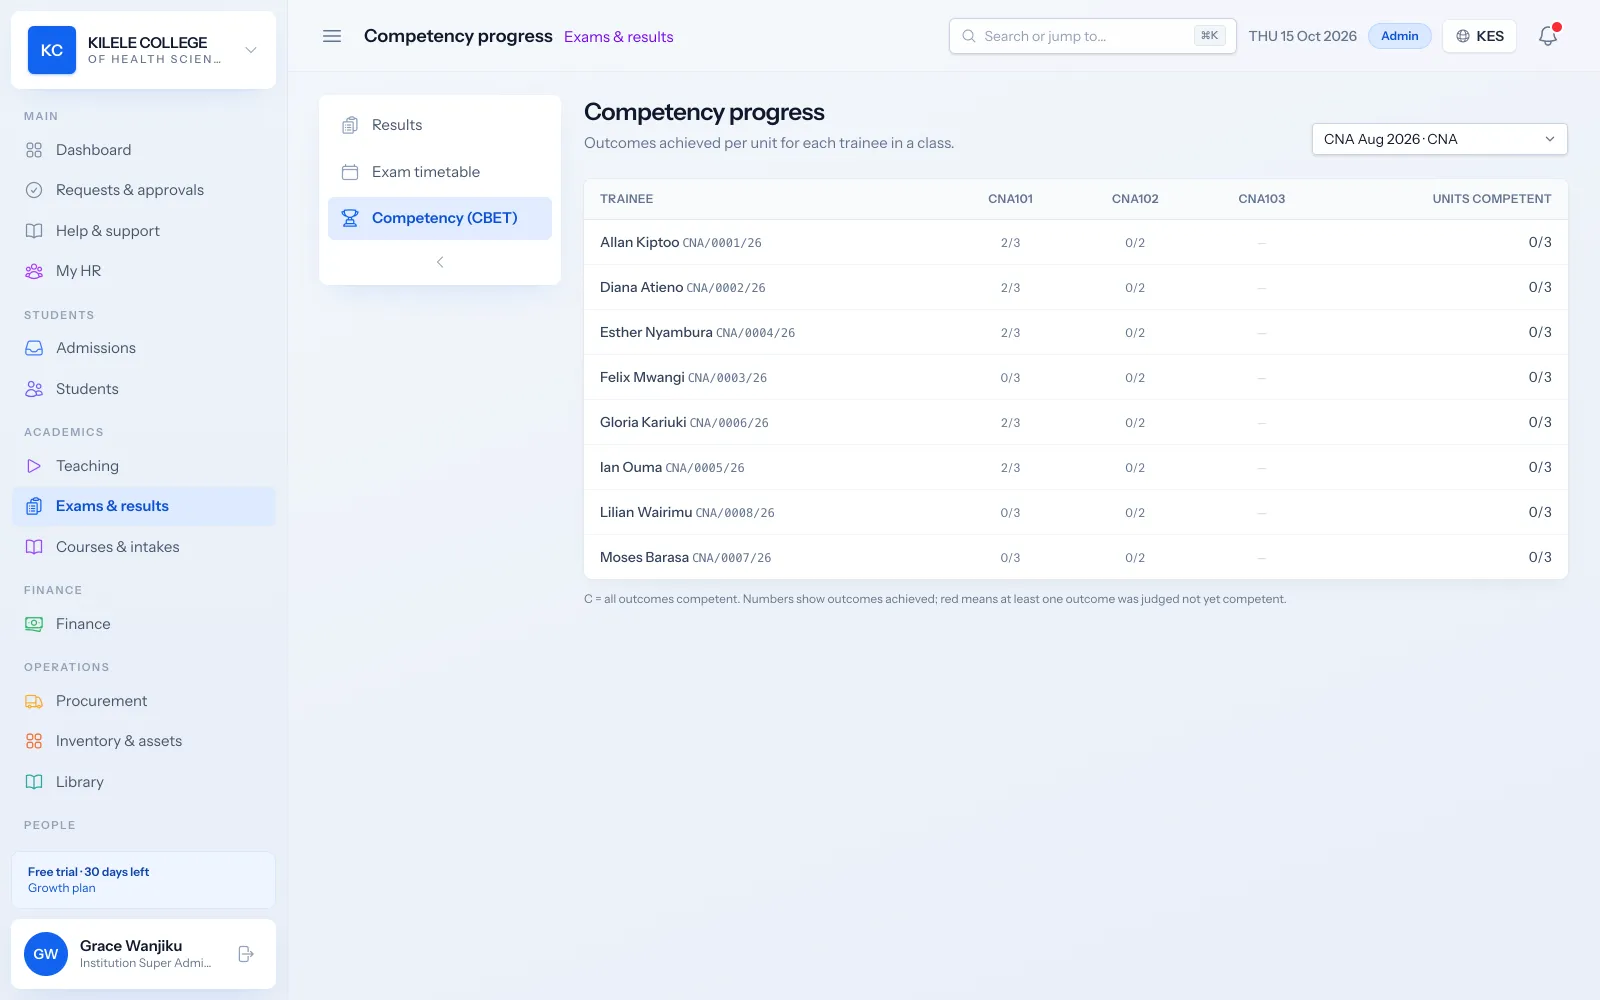1600x1000 pixels.
Task: Click the Students users icon
Action: tap(34, 389)
